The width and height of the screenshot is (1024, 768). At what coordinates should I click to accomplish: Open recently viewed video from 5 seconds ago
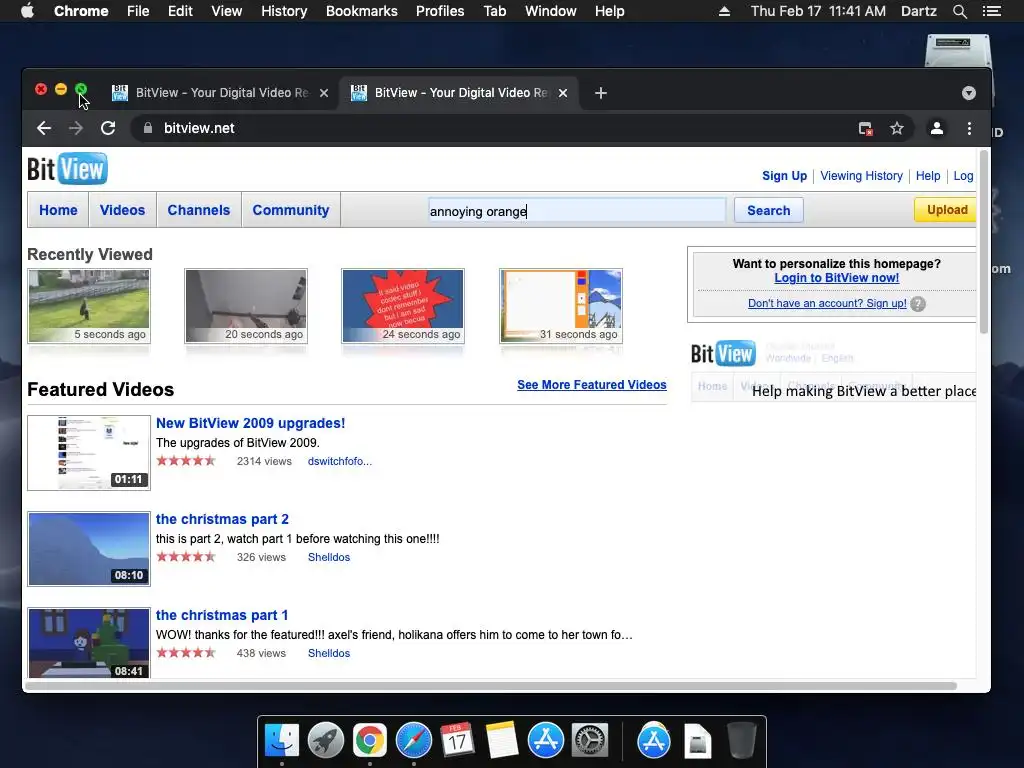pyautogui.click(x=89, y=306)
